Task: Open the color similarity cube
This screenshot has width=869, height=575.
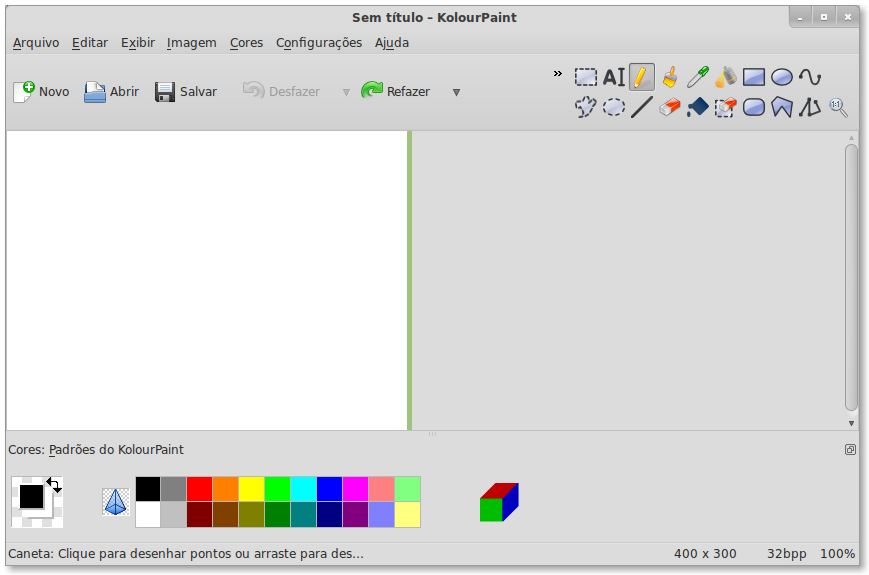Action: 499,502
